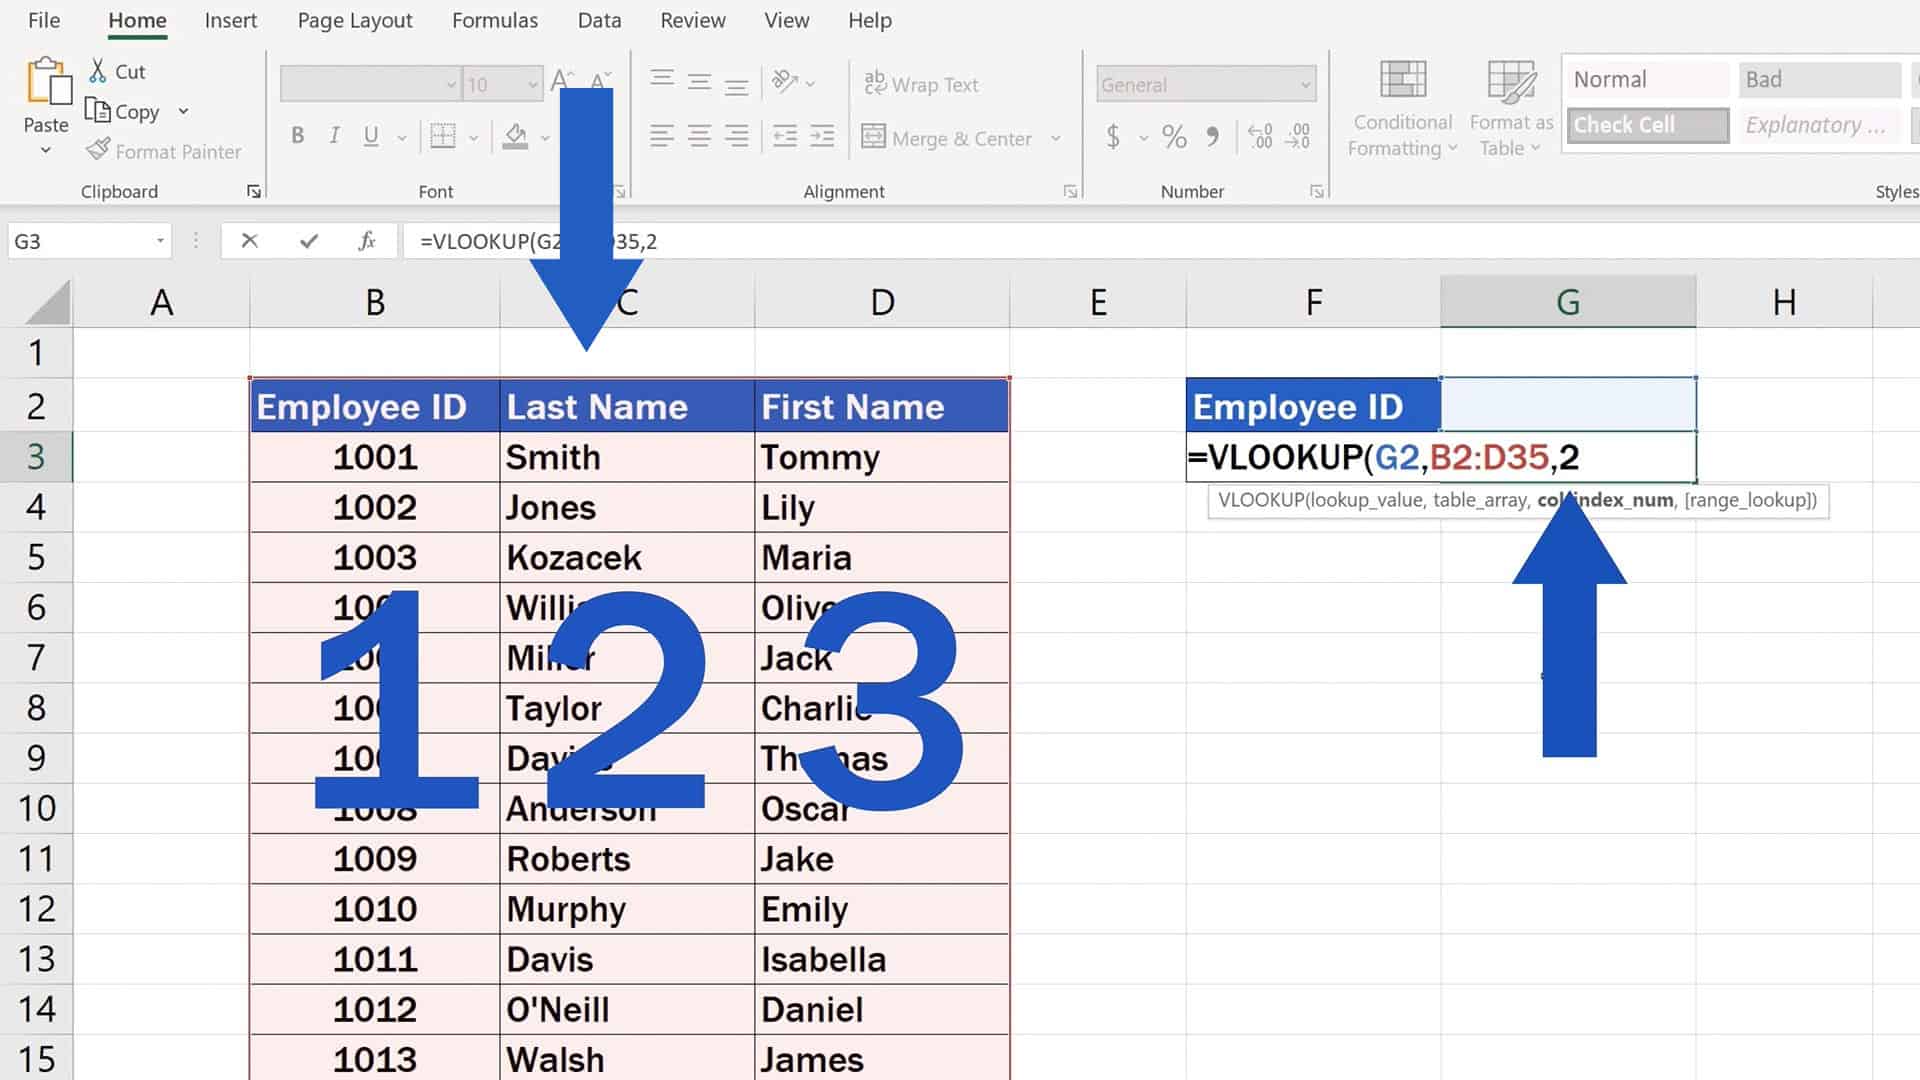
Task: Click the Underline formatting icon
Action: [x=369, y=136]
